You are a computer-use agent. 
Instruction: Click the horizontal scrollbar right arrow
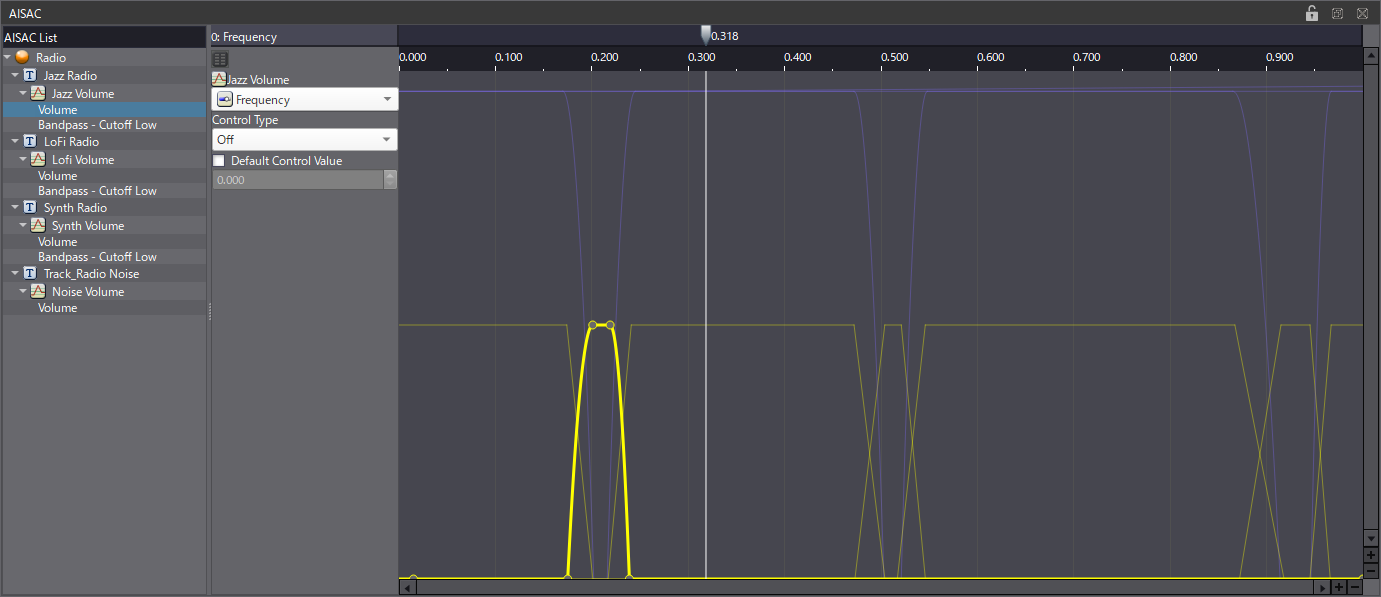point(1323,588)
